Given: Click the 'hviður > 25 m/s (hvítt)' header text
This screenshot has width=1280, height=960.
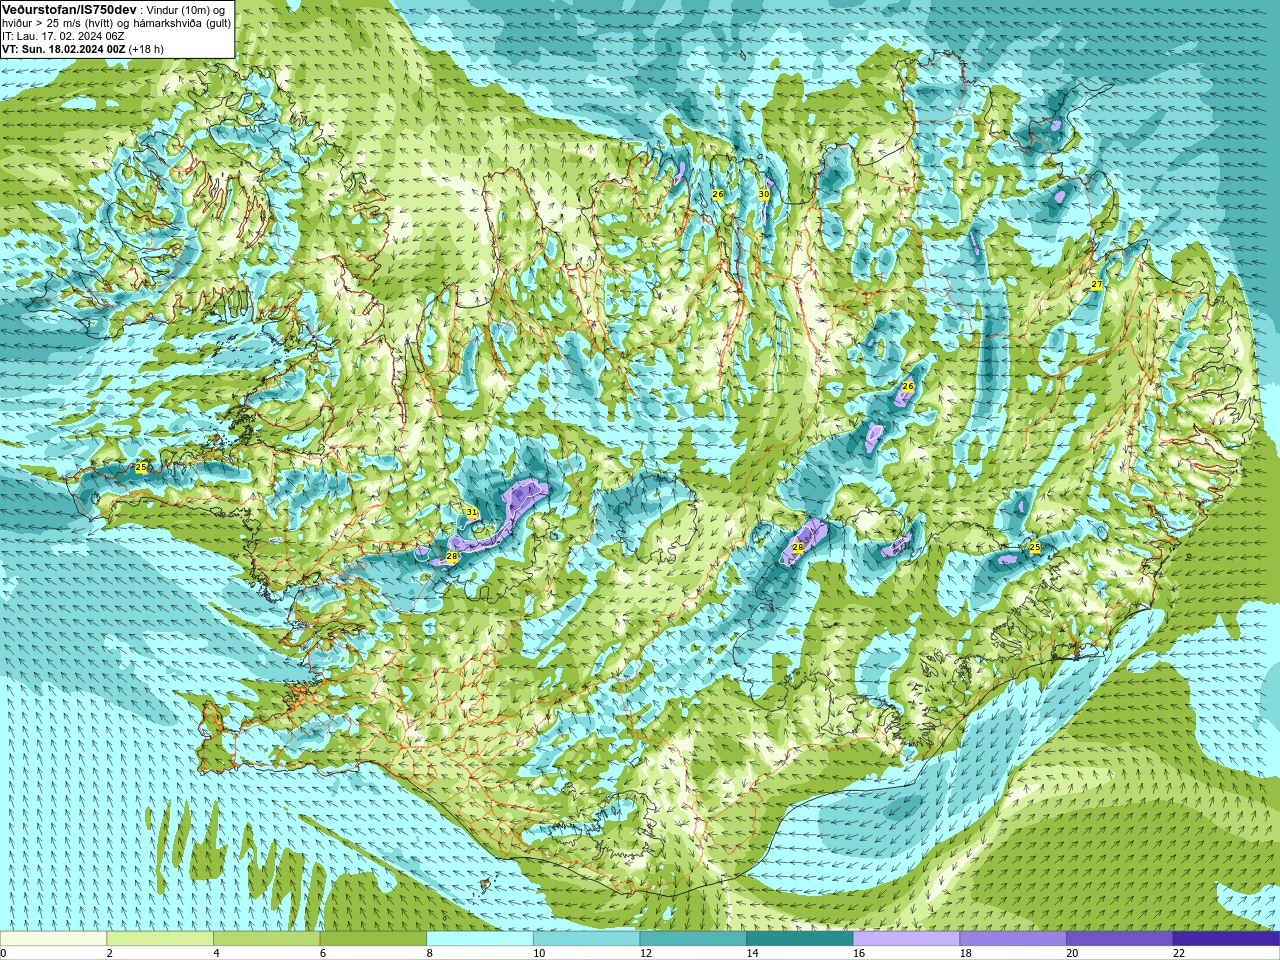Looking at the screenshot, I should [x=60, y=23].
